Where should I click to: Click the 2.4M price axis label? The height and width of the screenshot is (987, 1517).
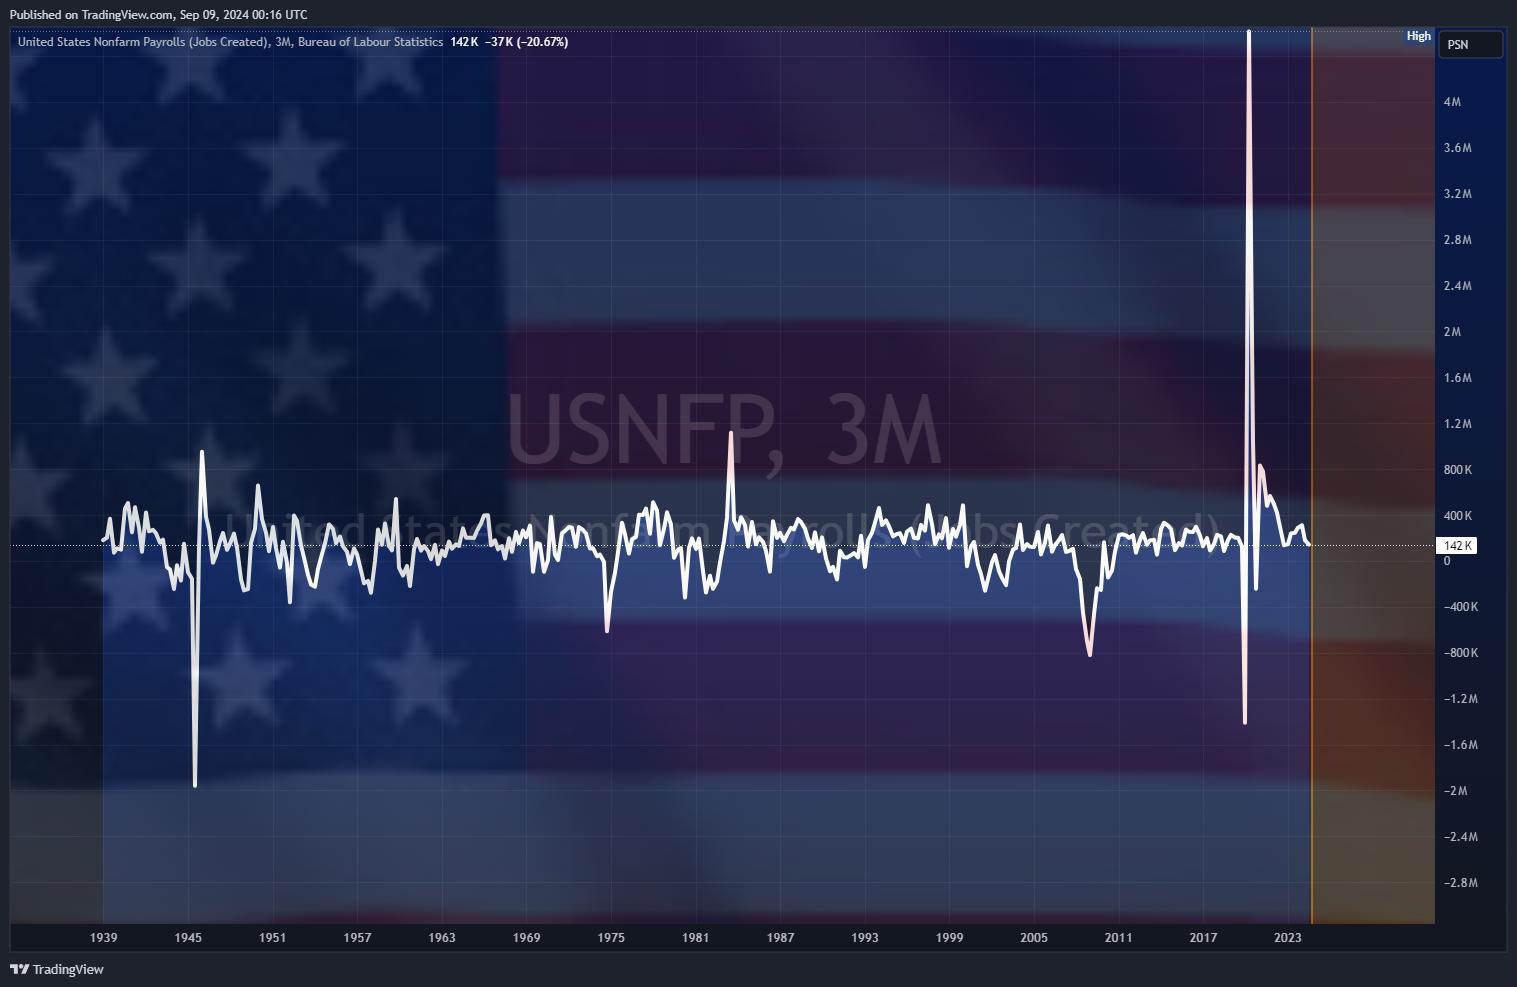1457,286
